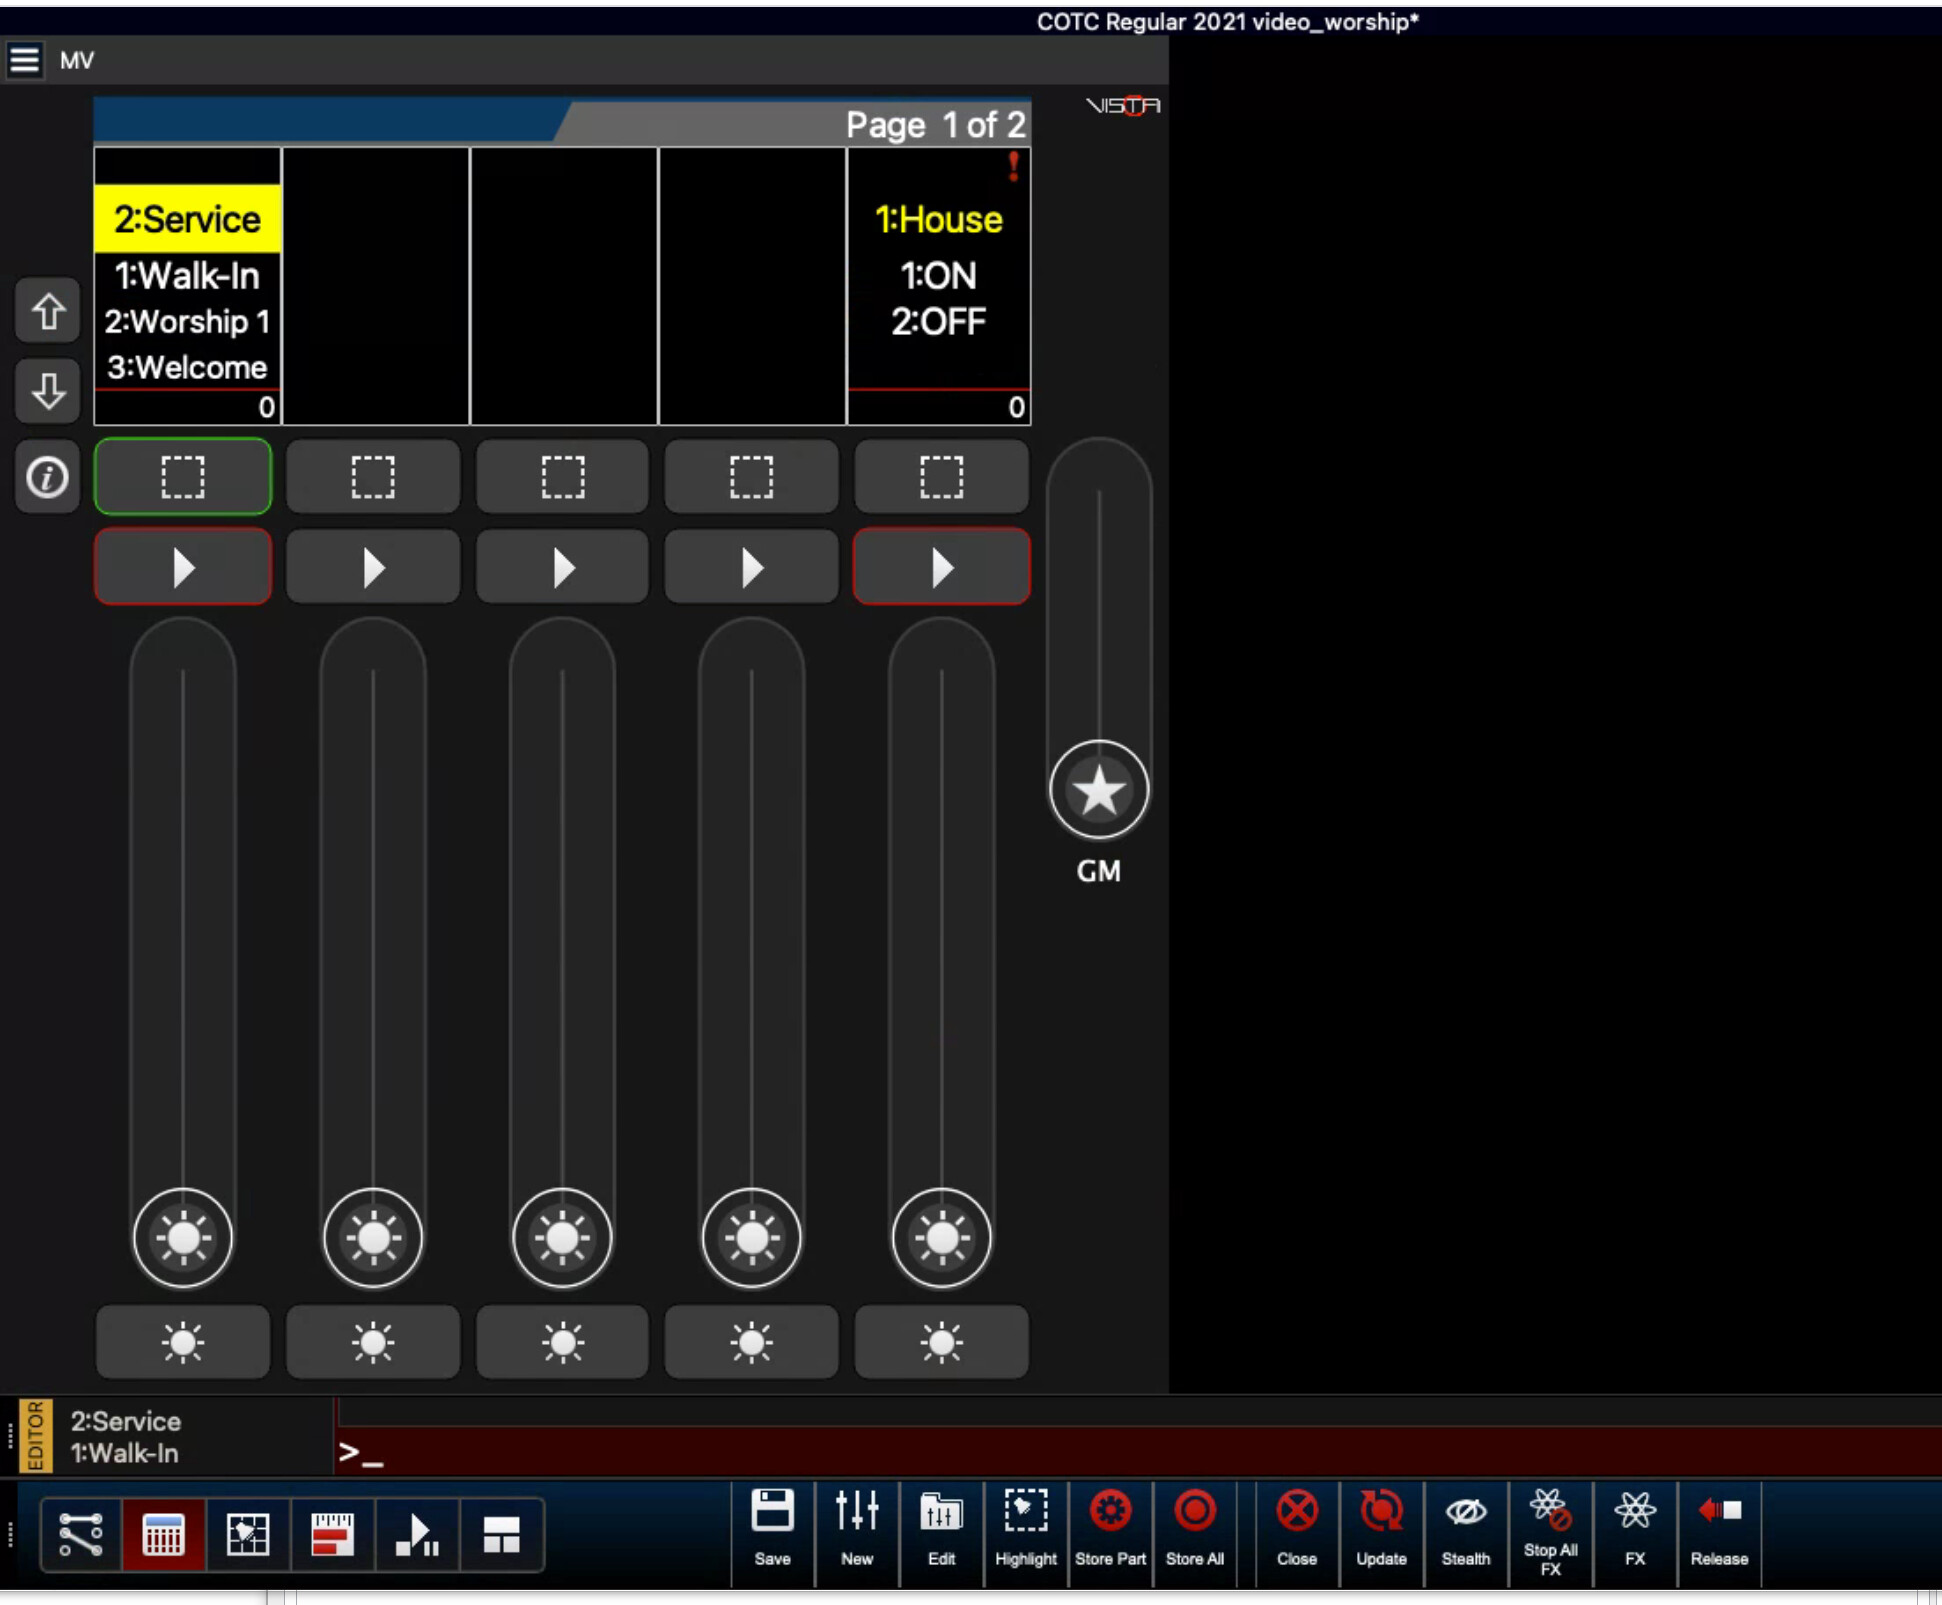Toggle the flash button under House fader
The width and height of the screenshot is (1942, 1605).
click(x=941, y=1342)
